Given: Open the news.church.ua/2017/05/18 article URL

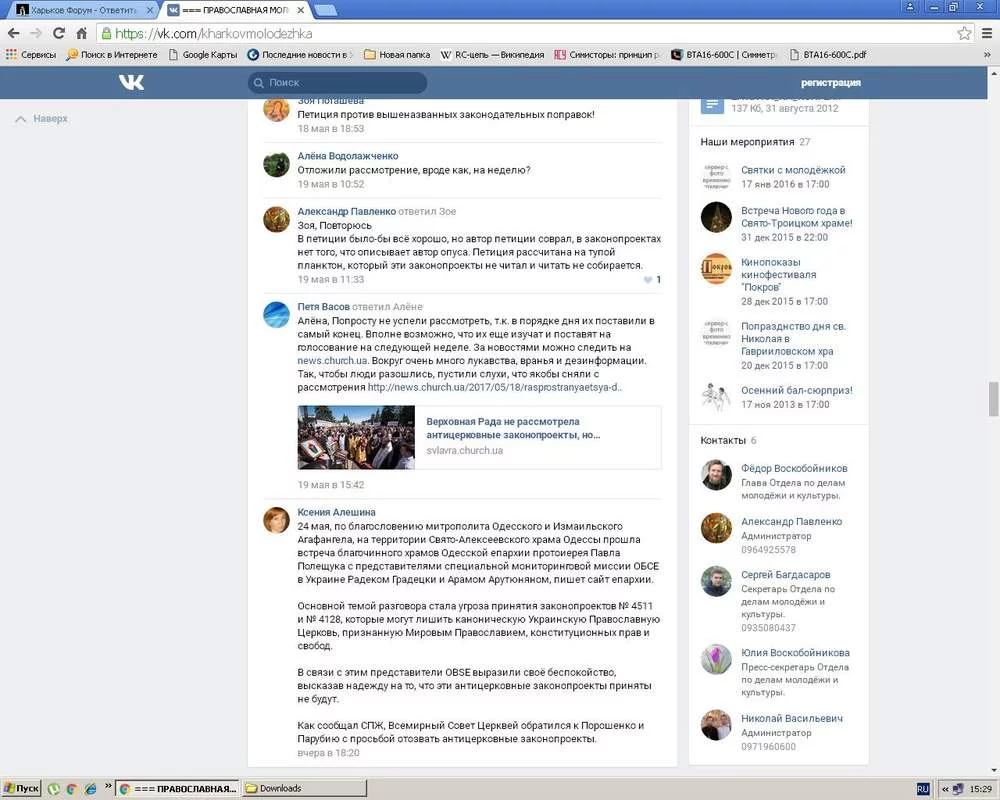Looking at the screenshot, I should [x=495, y=387].
